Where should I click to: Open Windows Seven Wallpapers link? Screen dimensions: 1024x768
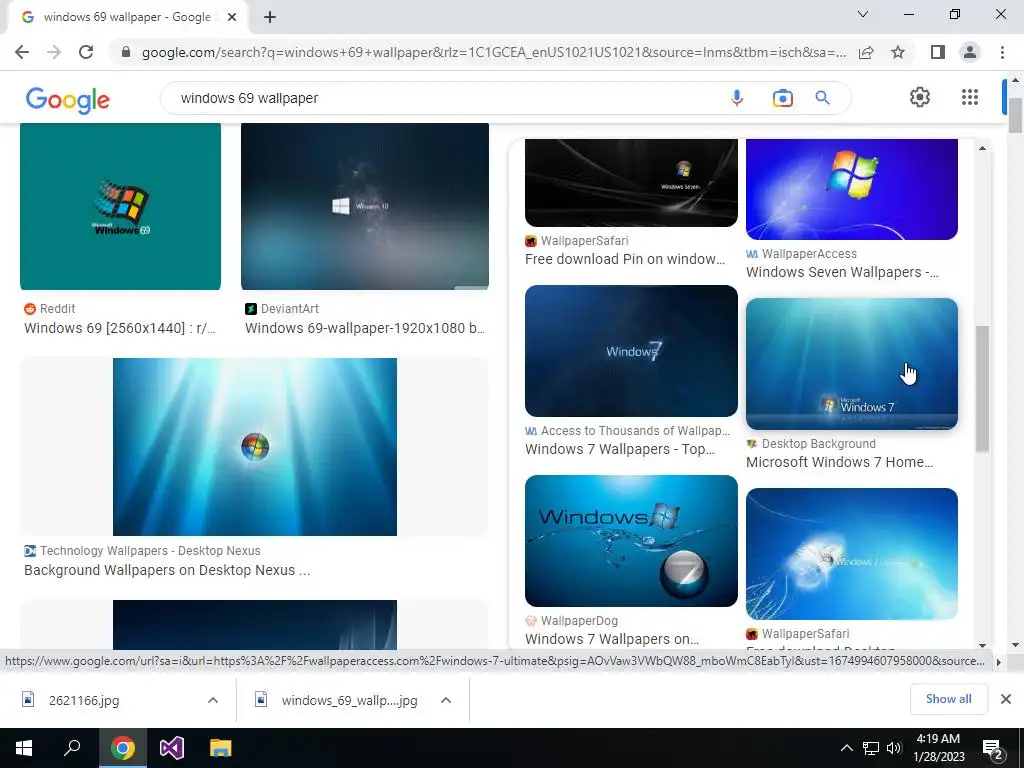point(842,272)
